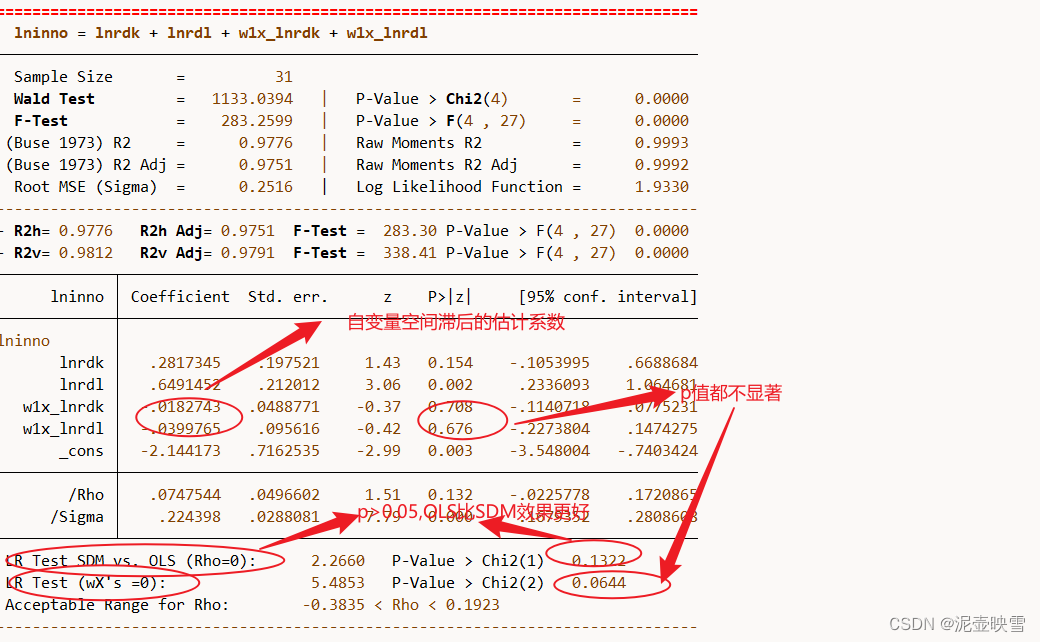This screenshot has height=642, width=1040.
Task: Click the Coefficient column header
Action: 180,296
